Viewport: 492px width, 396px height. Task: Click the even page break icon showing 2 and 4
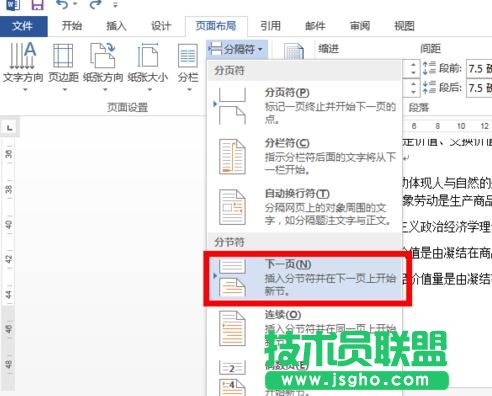point(232,378)
